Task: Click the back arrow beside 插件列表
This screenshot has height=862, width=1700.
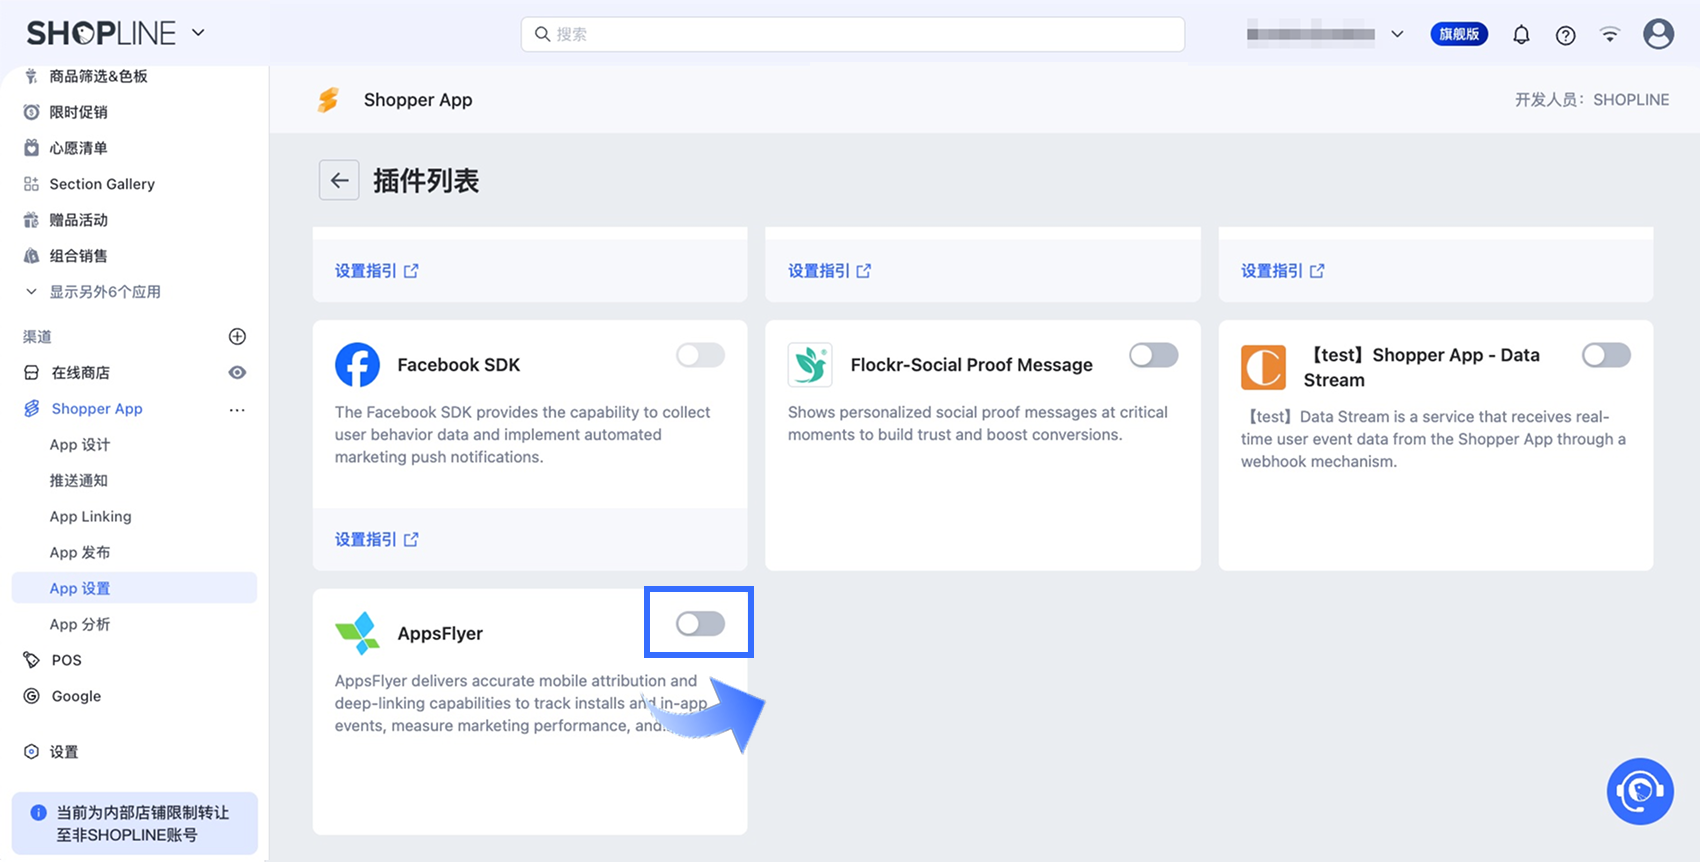Action: pos(339,180)
